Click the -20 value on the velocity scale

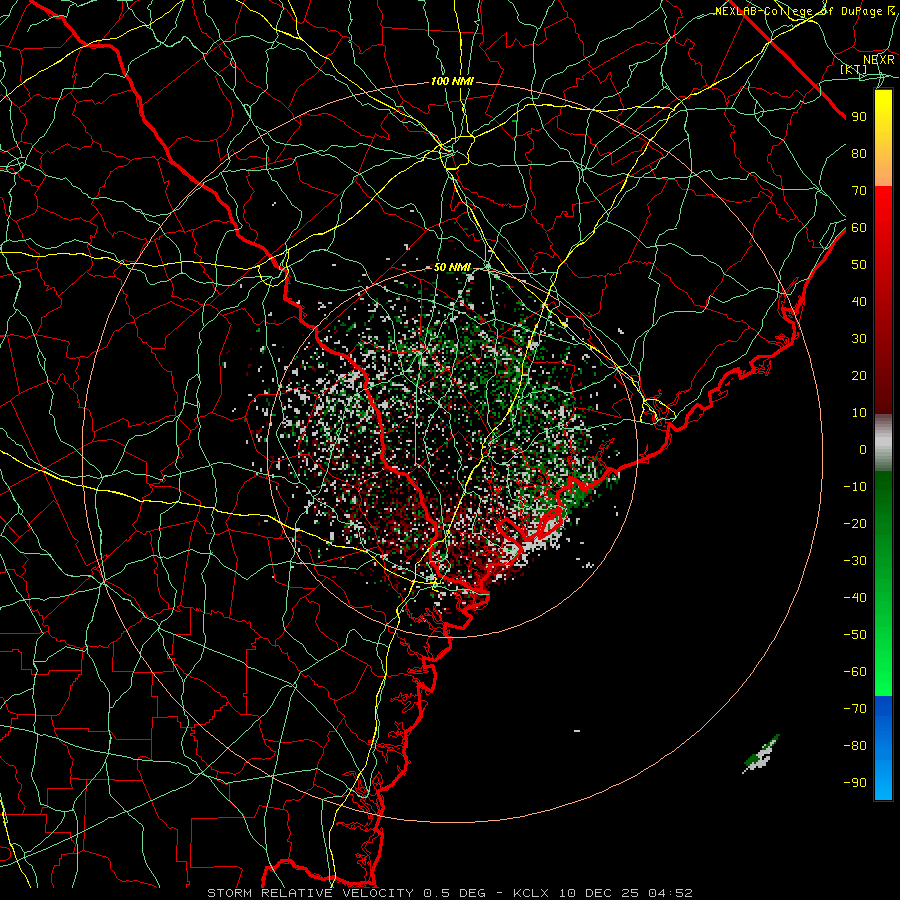point(855,524)
